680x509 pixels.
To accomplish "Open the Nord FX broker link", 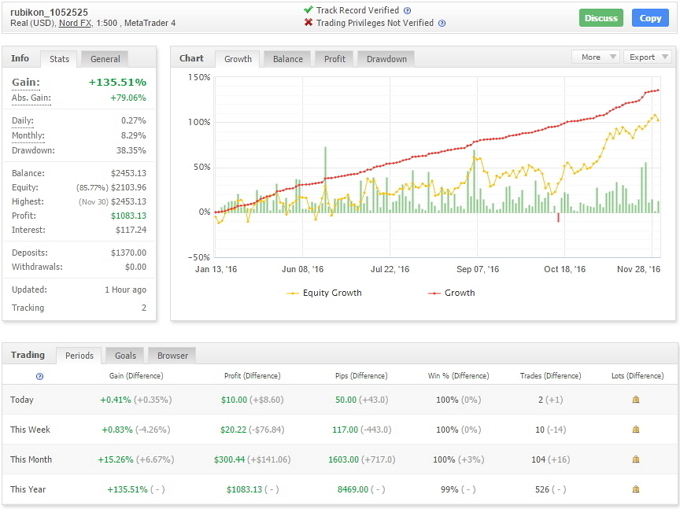I will click(x=75, y=23).
